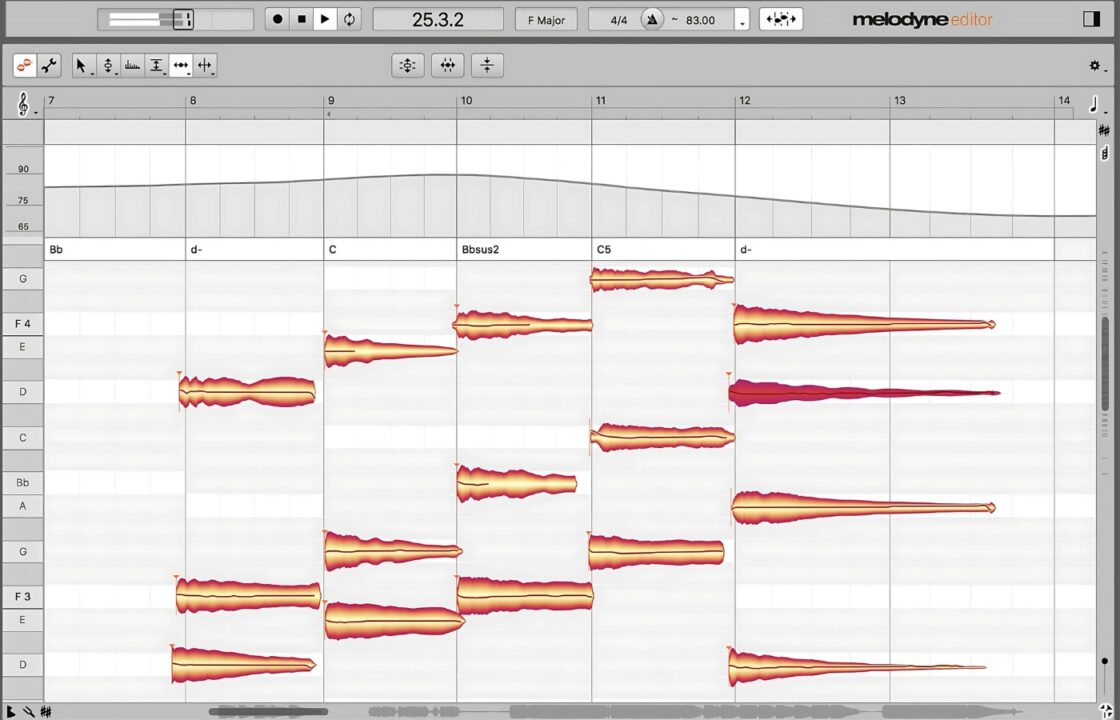Open the quarter-note time grid menu
Image resolution: width=1120 pixels, height=720 pixels.
[1094, 106]
